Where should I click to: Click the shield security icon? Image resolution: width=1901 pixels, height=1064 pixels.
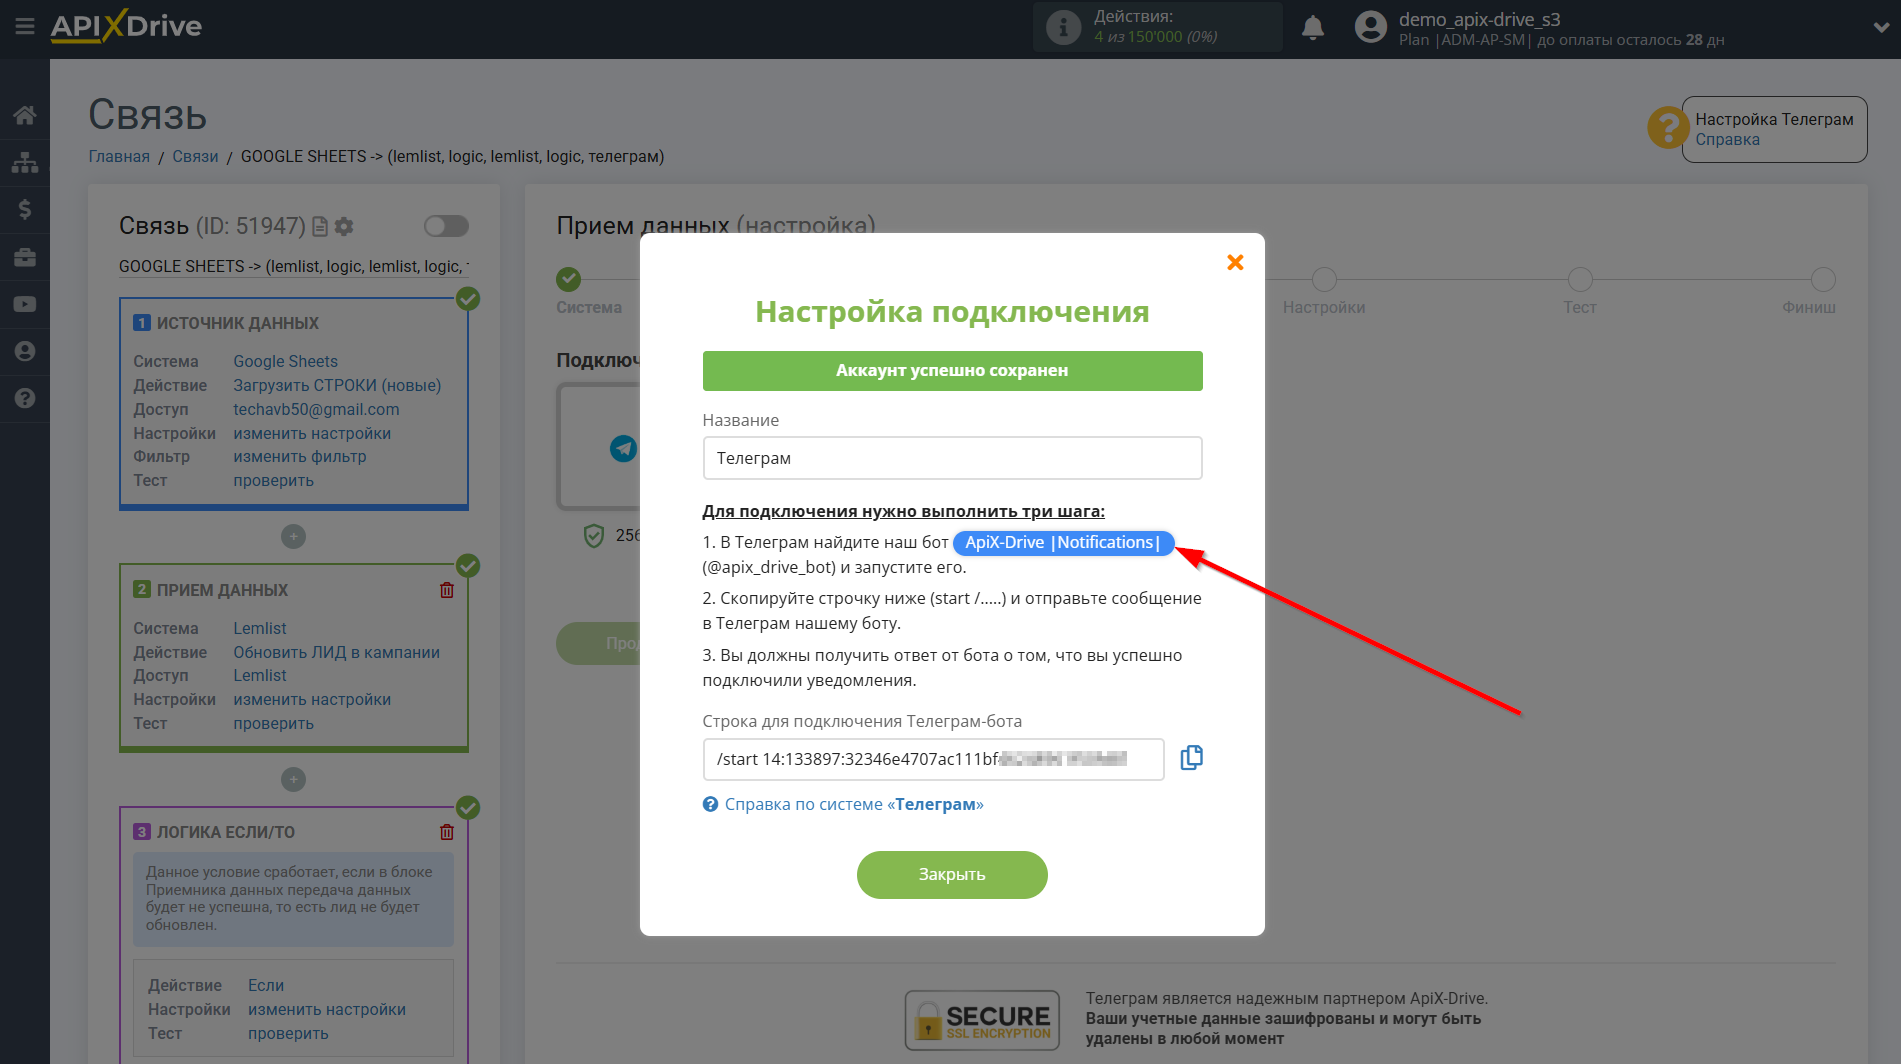point(594,536)
